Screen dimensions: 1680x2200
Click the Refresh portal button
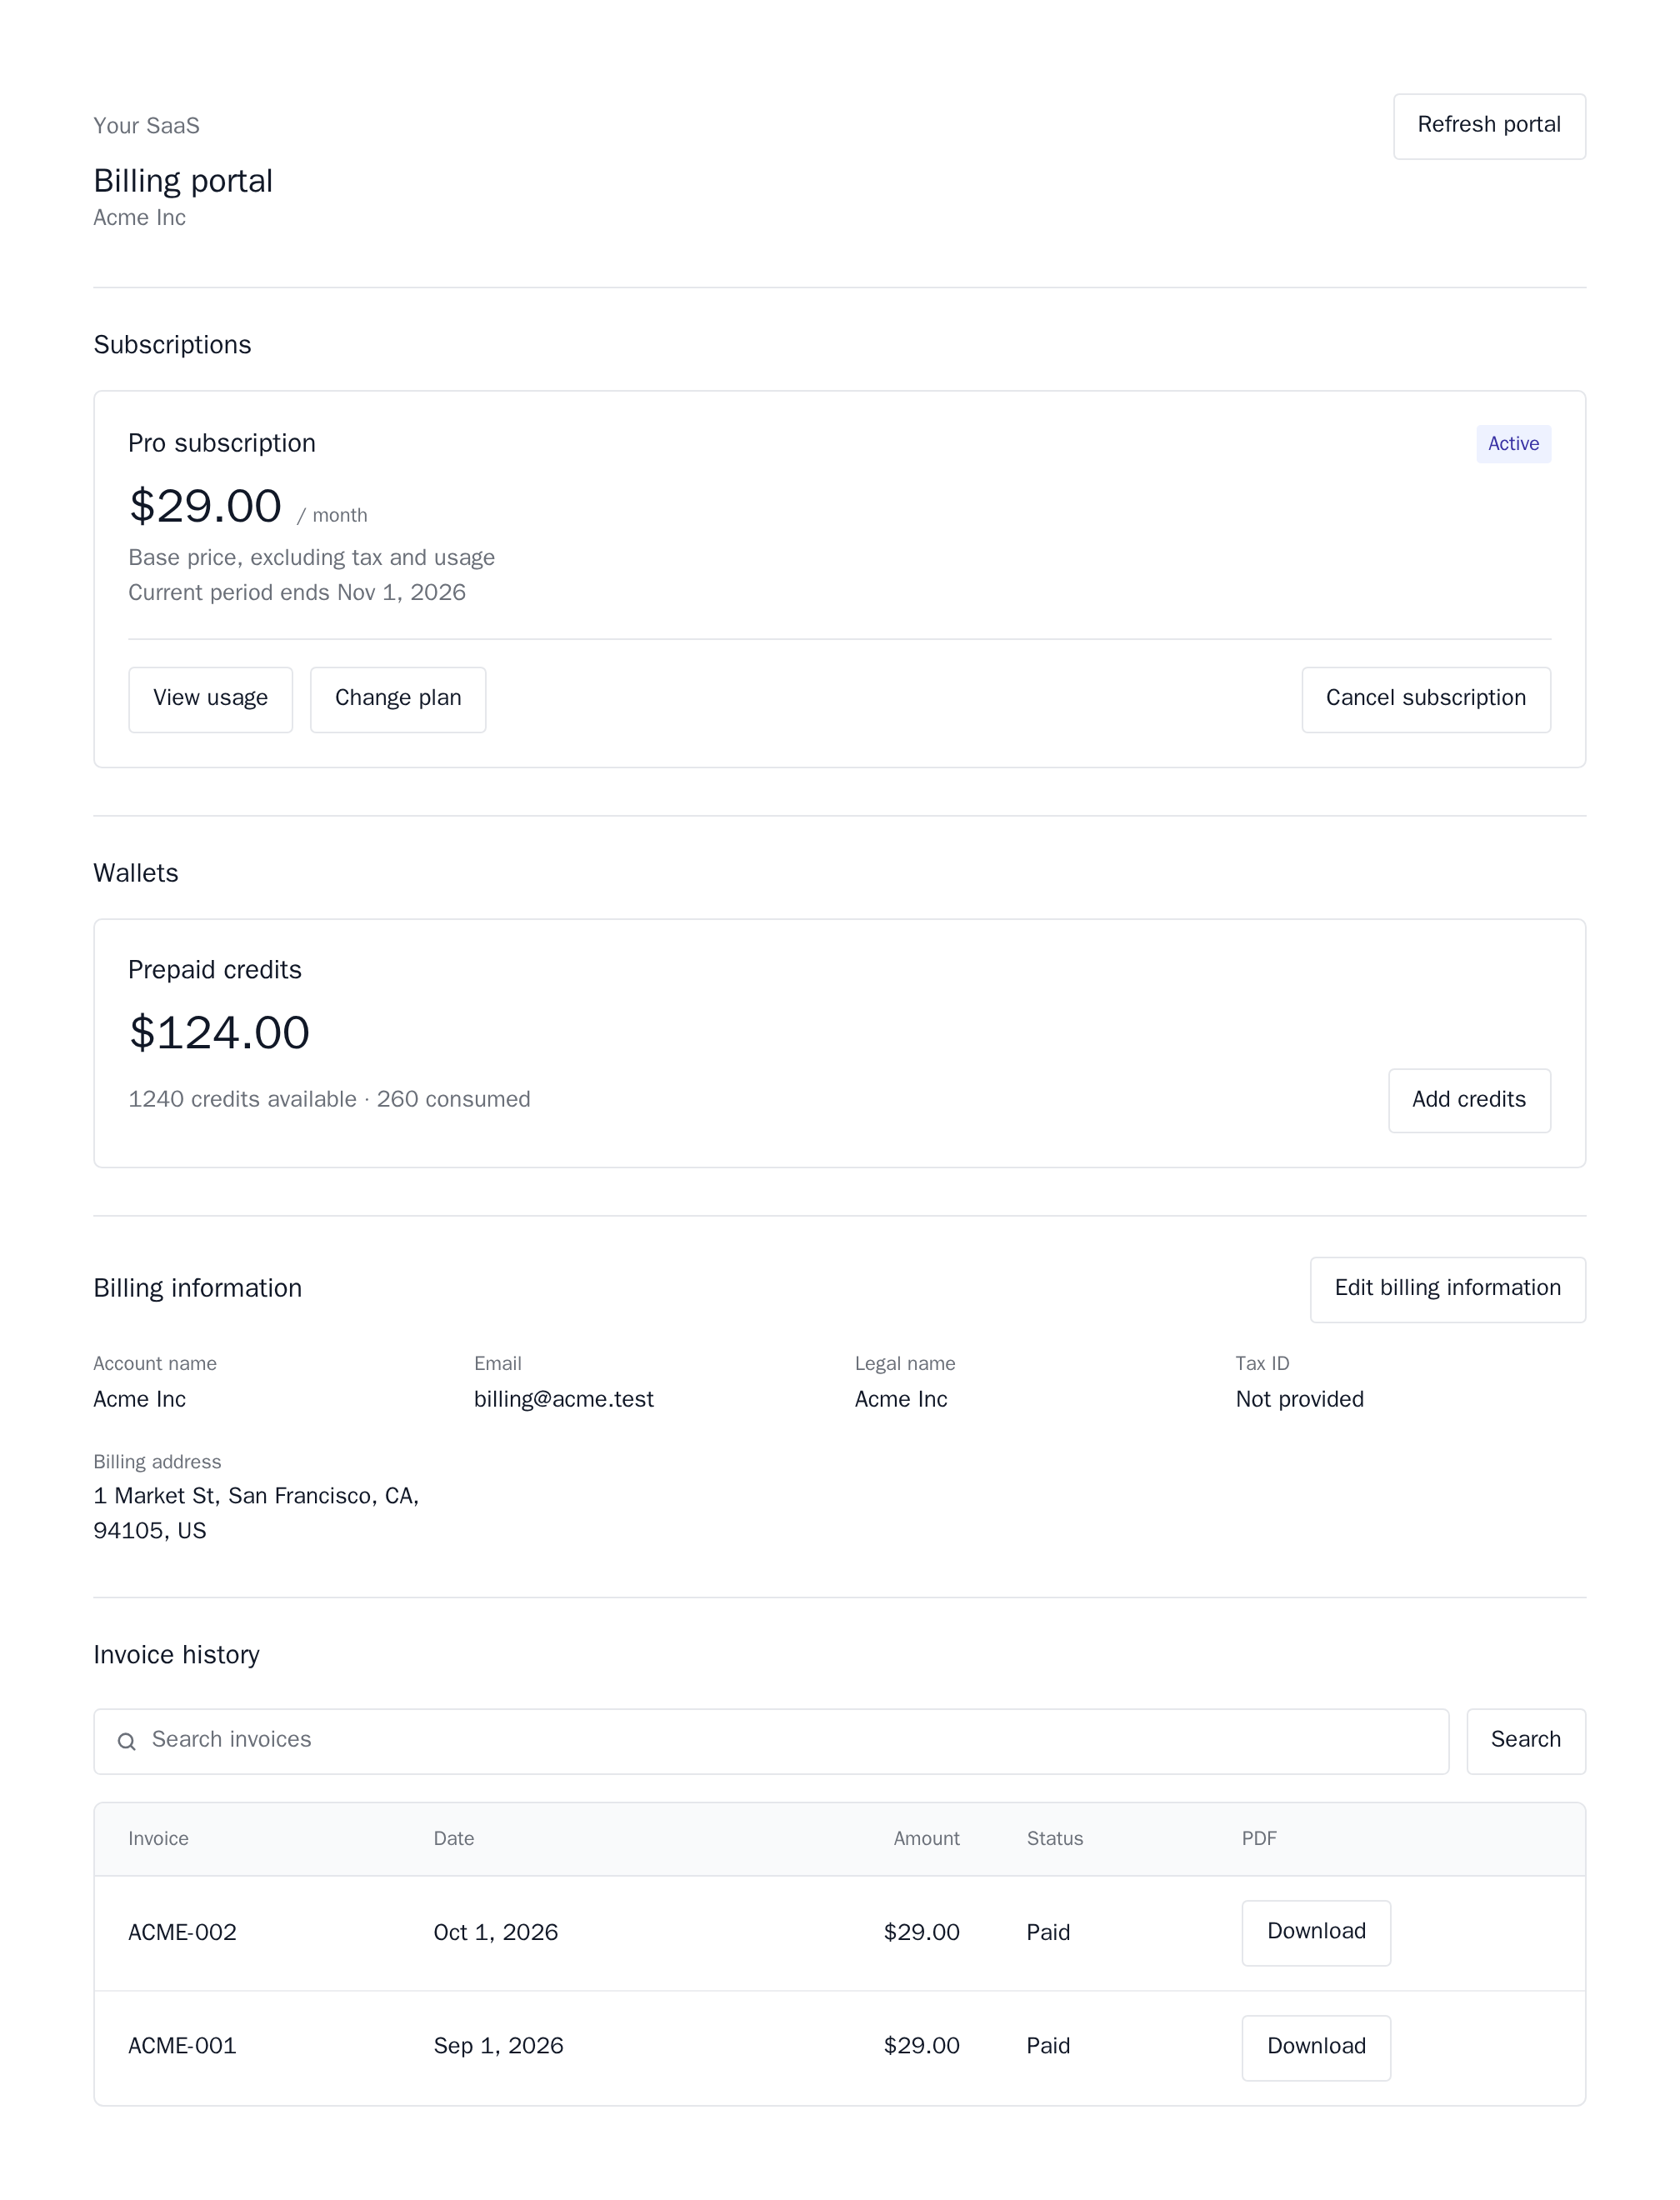click(1489, 126)
